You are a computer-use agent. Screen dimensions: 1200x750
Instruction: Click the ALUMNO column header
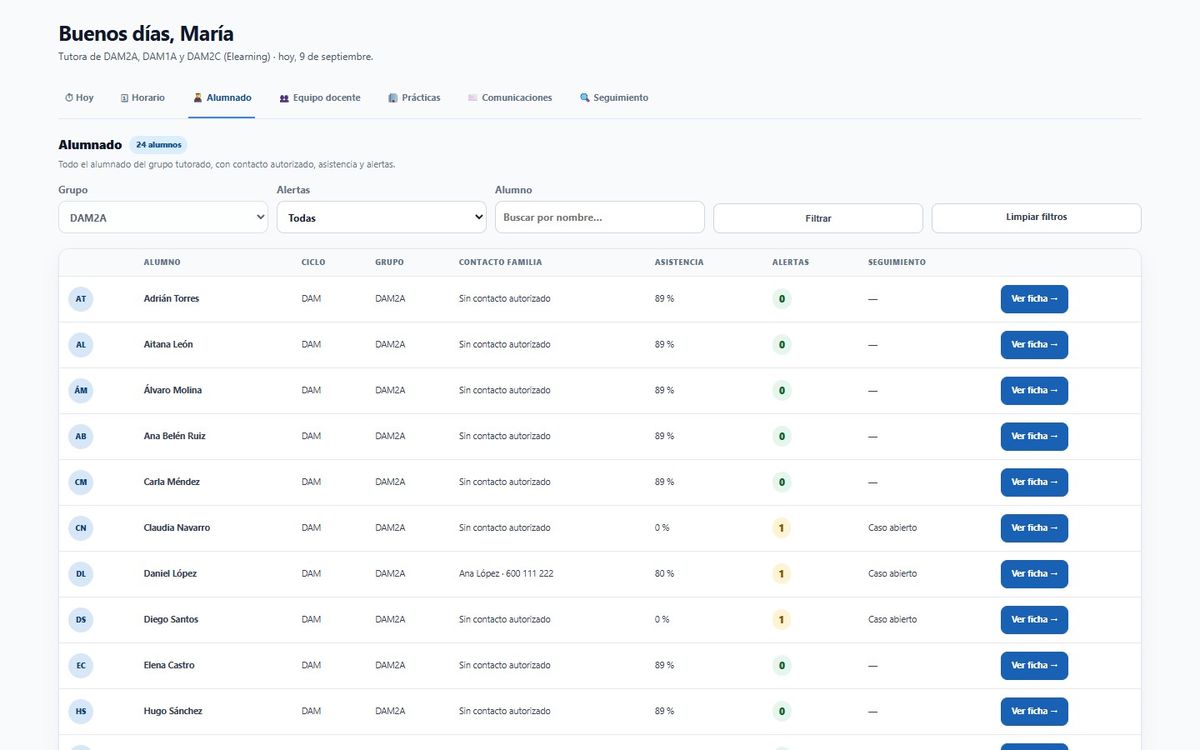[x=162, y=263]
